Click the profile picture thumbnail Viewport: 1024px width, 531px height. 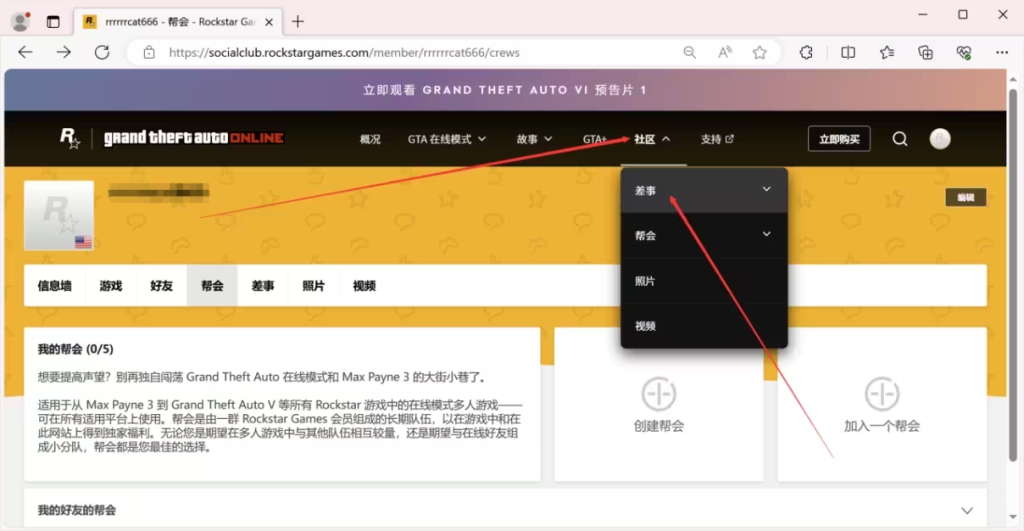59,216
